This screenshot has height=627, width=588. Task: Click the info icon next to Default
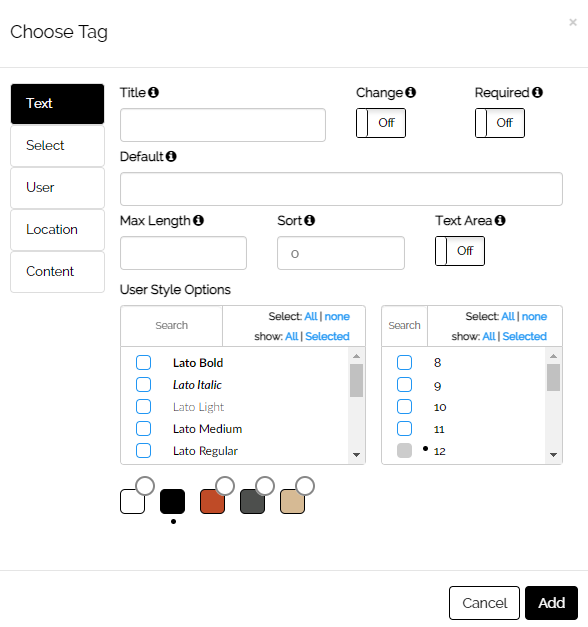click(x=171, y=156)
